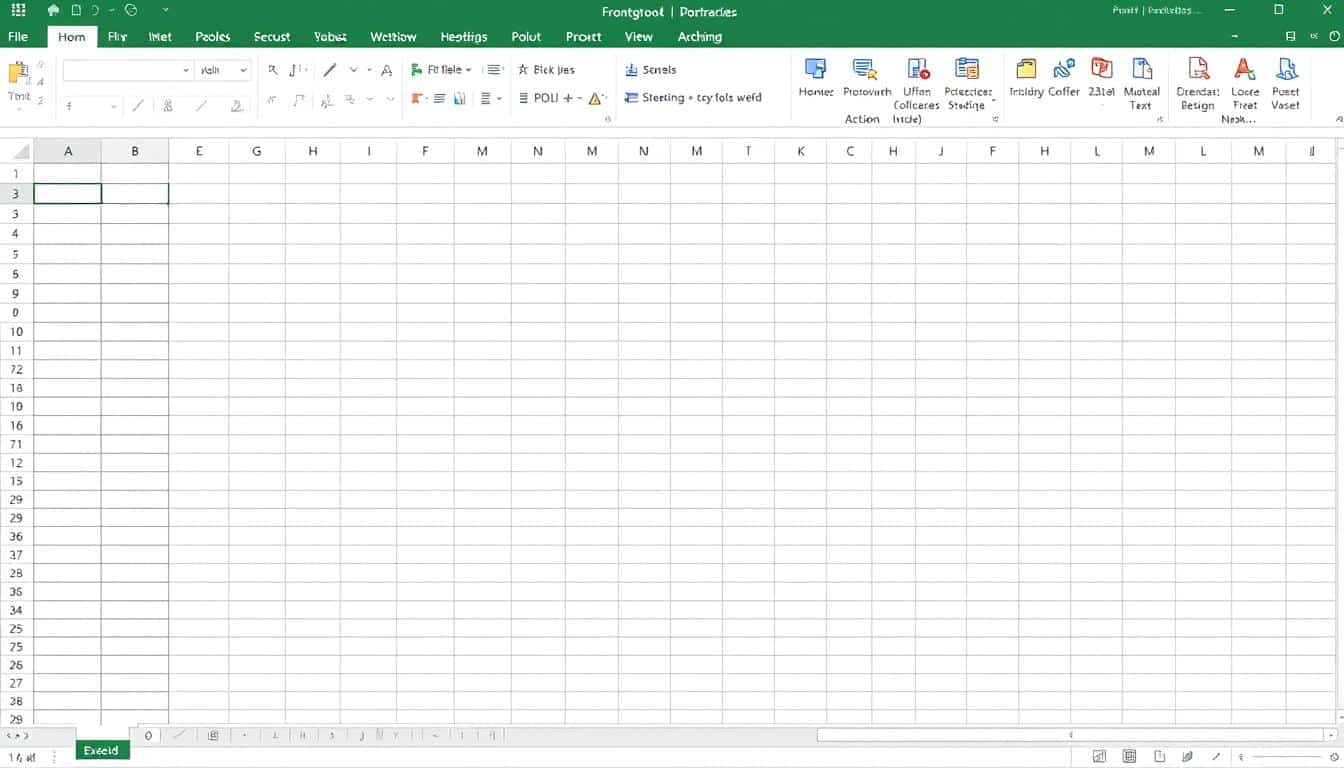Image resolution: width=1344 pixels, height=768 pixels.
Task: Open the quick access toolbar dropdown arrow
Action: coord(165,10)
